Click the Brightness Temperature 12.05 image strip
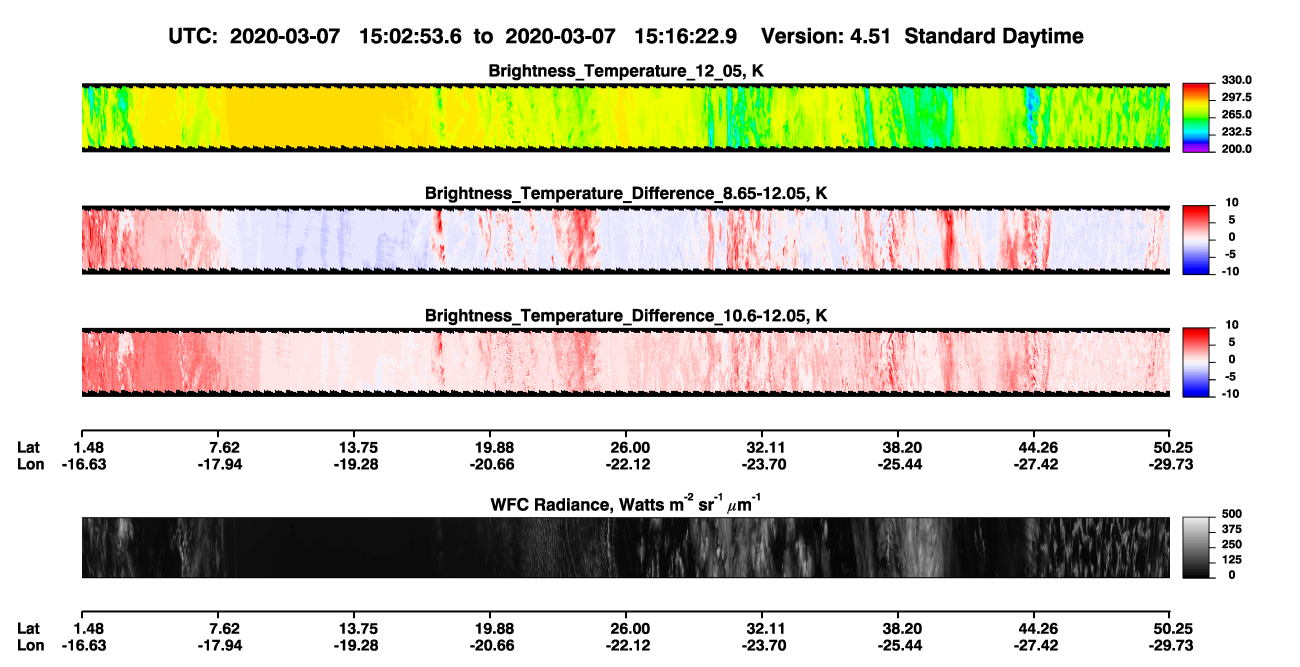 point(625,117)
